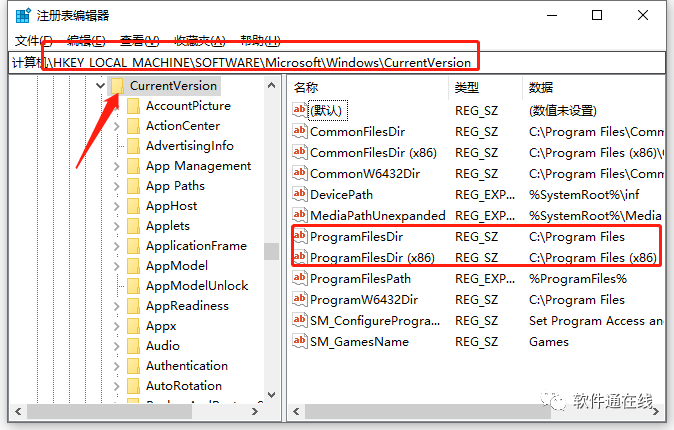Click the string icon beside SM_GamesName
This screenshot has height=430, width=674.
pyautogui.click(x=300, y=341)
